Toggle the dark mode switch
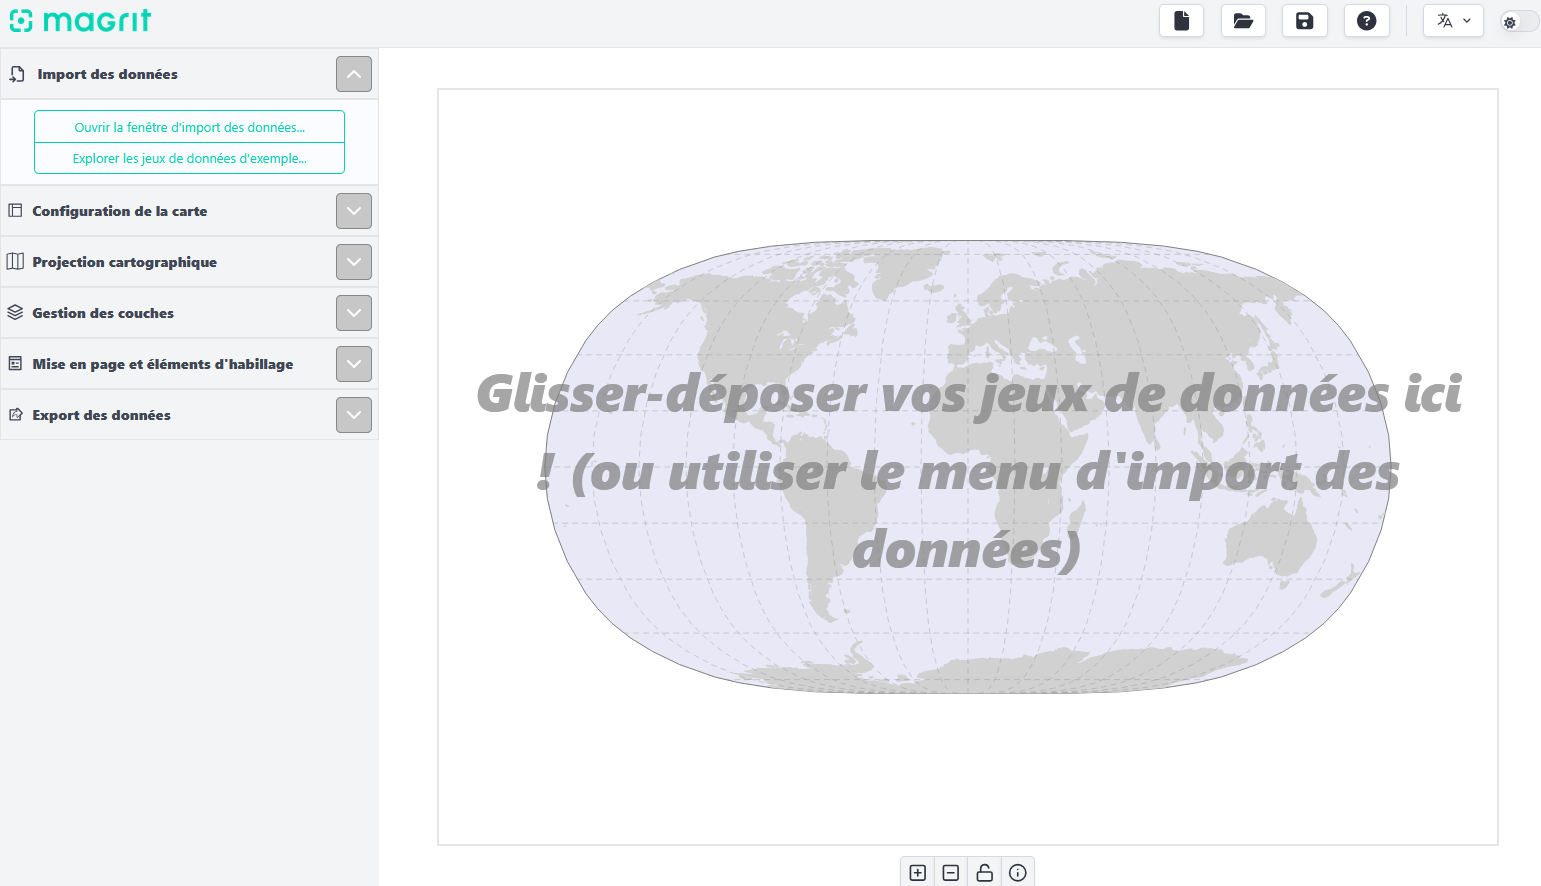The width and height of the screenshot is (1541, 886). click(x=1518, y=22)
